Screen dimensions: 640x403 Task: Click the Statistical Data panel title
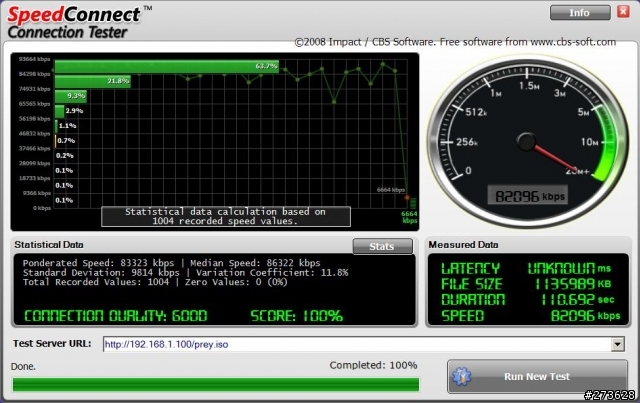point(49,245)
